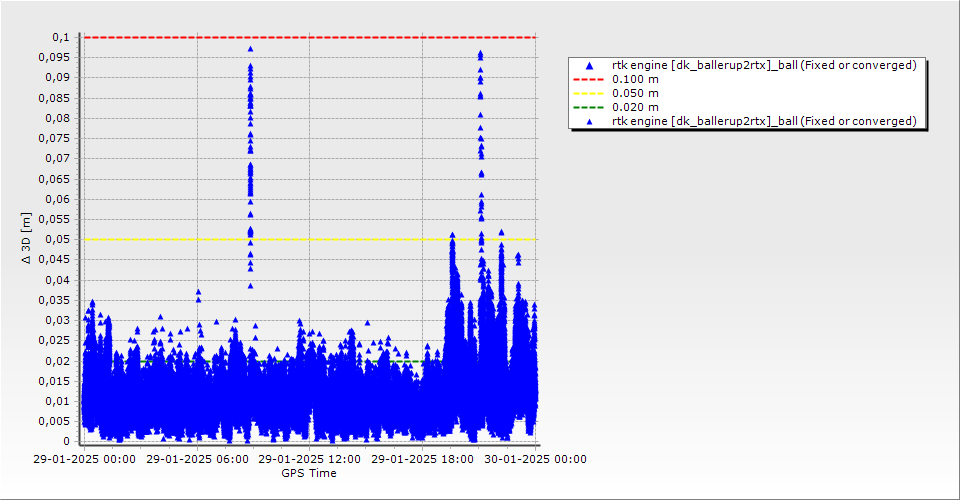Click the 0,035 y-axis tick label
The image size is (960, 500).
tap(54, 300)
